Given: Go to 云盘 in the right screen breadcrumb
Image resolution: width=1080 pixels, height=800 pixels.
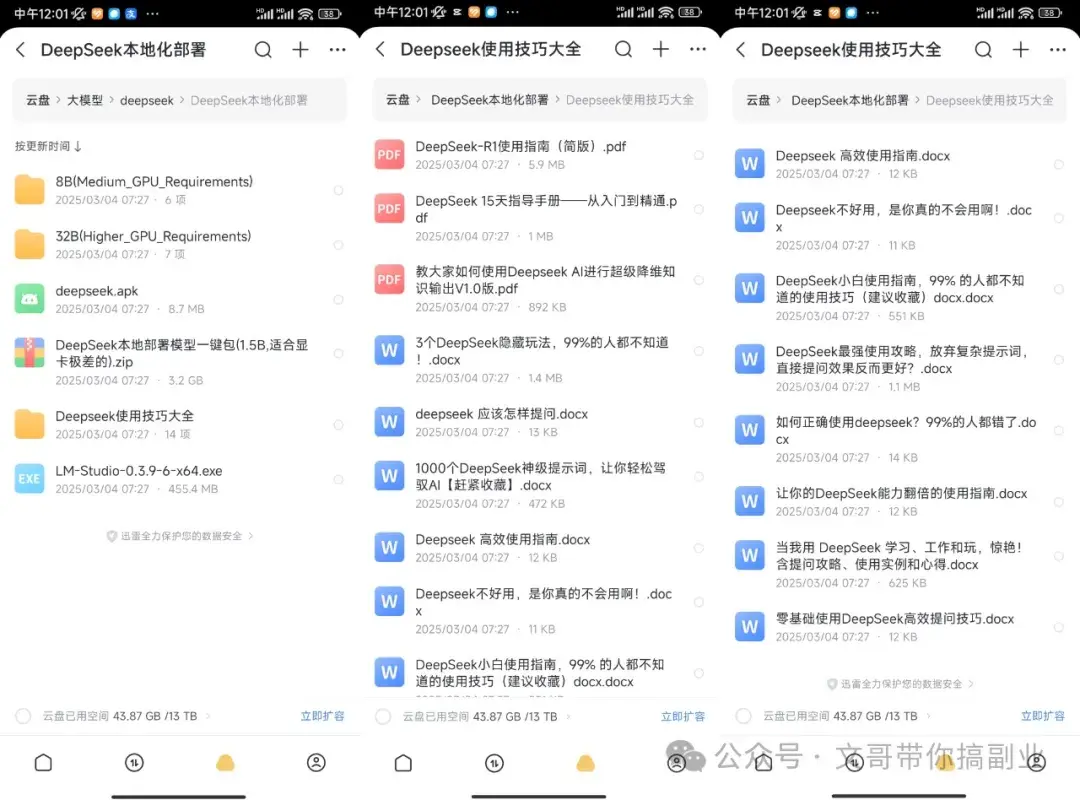Looking at the screenshot, I should (x=758, y=100).
